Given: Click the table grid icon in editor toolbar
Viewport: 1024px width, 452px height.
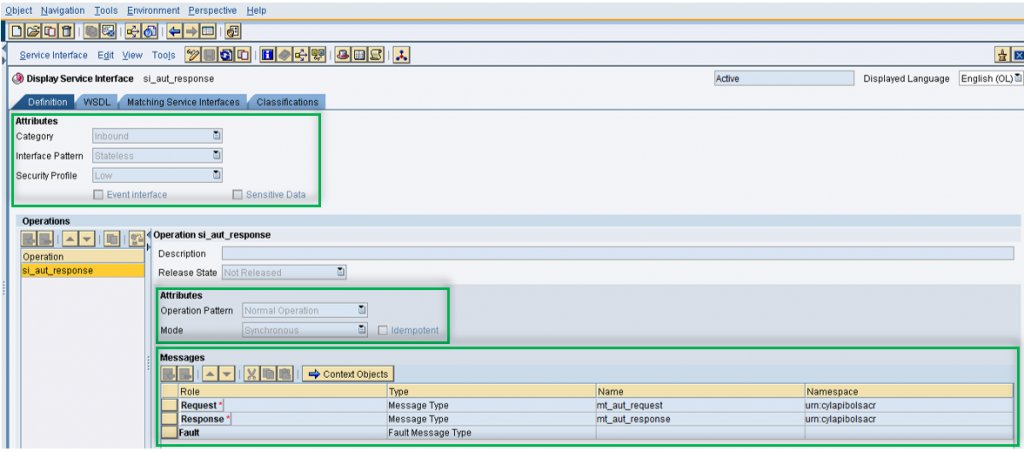Looking at the screenshot, I should coord(360,56).
